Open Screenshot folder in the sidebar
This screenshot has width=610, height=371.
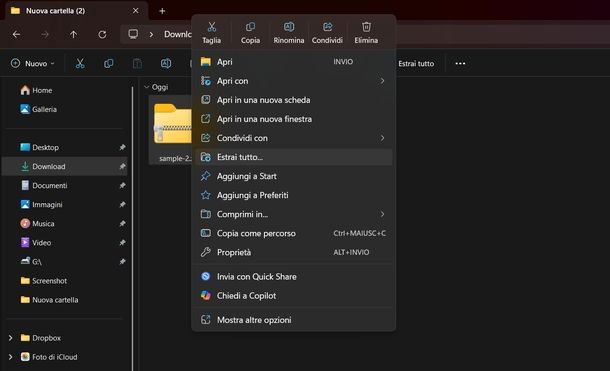[x=64, y=281]
